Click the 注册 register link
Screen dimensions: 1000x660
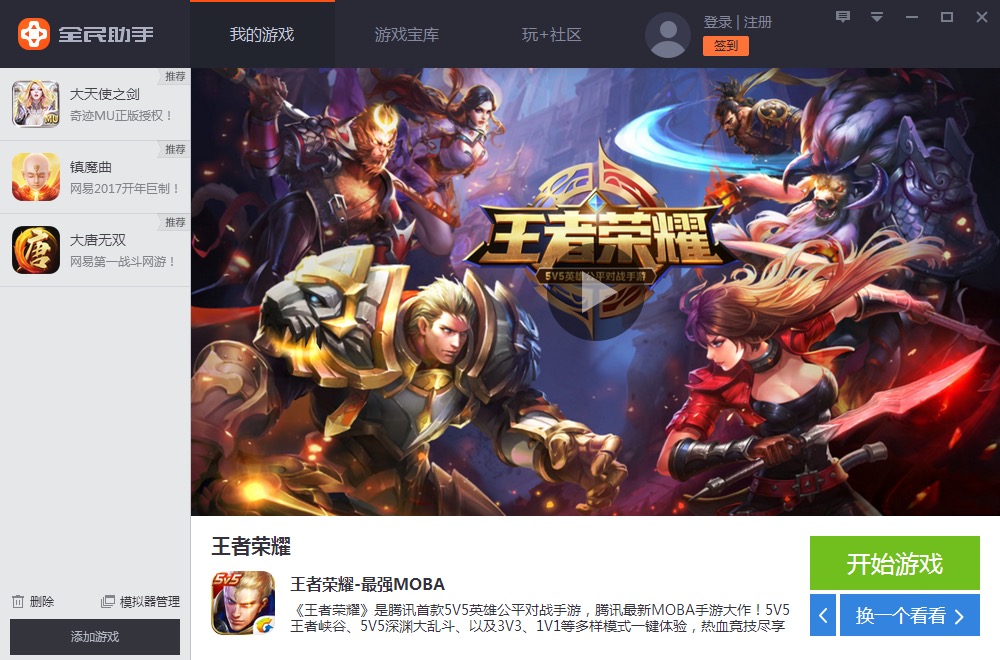point(758,22)
